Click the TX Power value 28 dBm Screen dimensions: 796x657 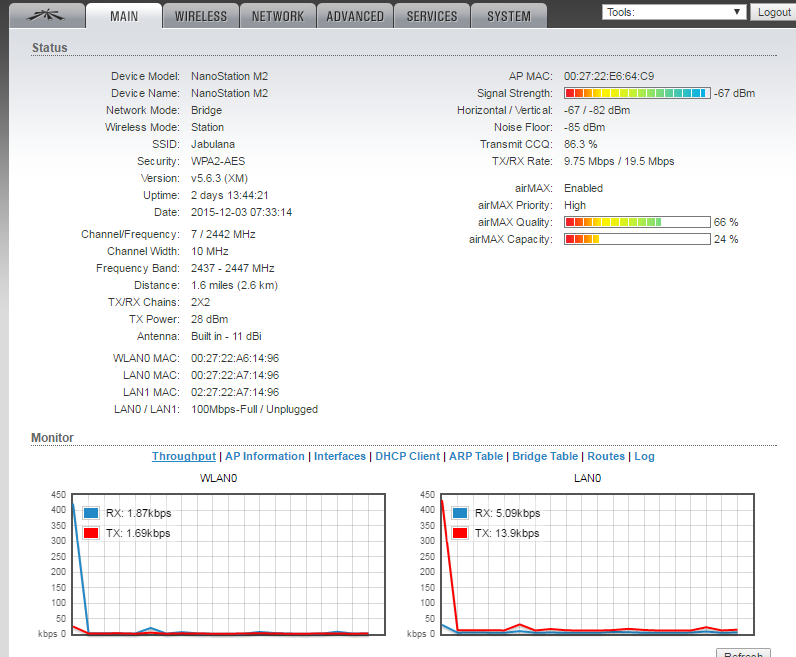(x=209, y=319)
